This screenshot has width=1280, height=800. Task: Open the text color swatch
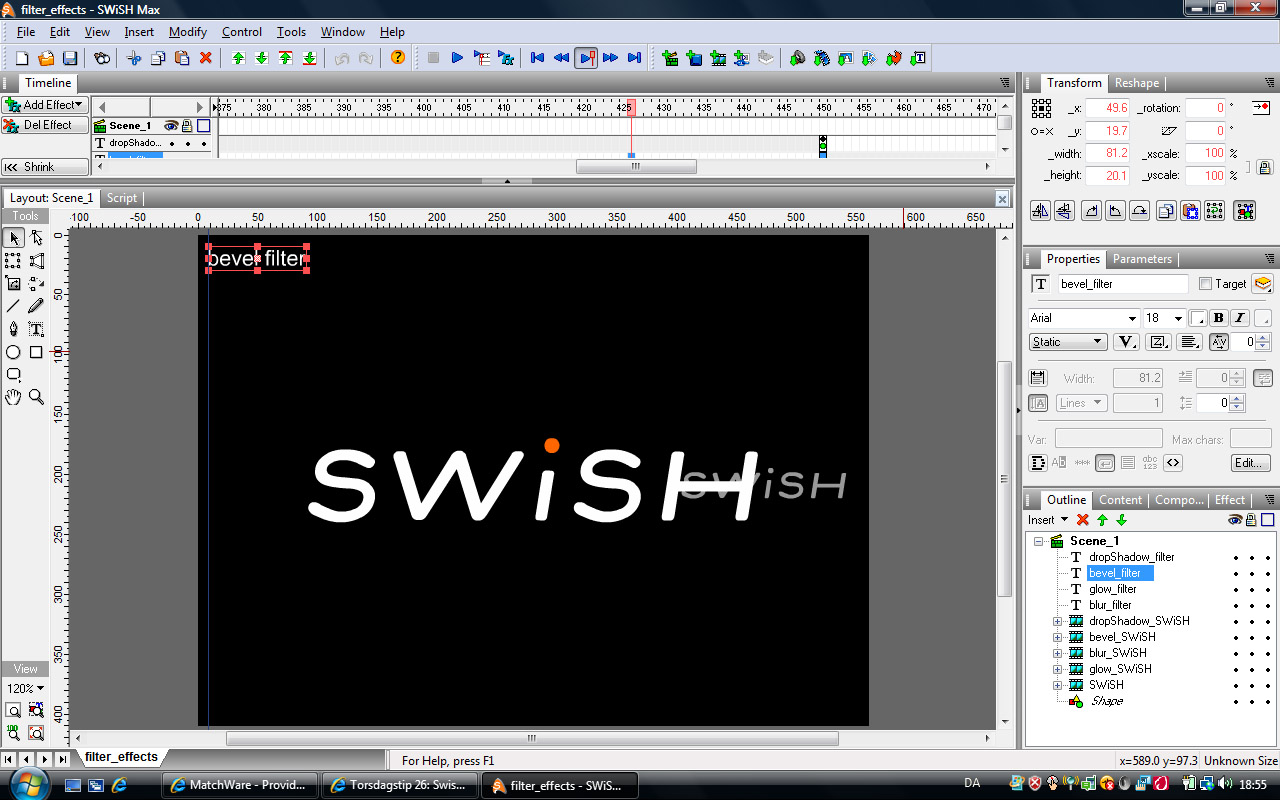click(1197, 318)
